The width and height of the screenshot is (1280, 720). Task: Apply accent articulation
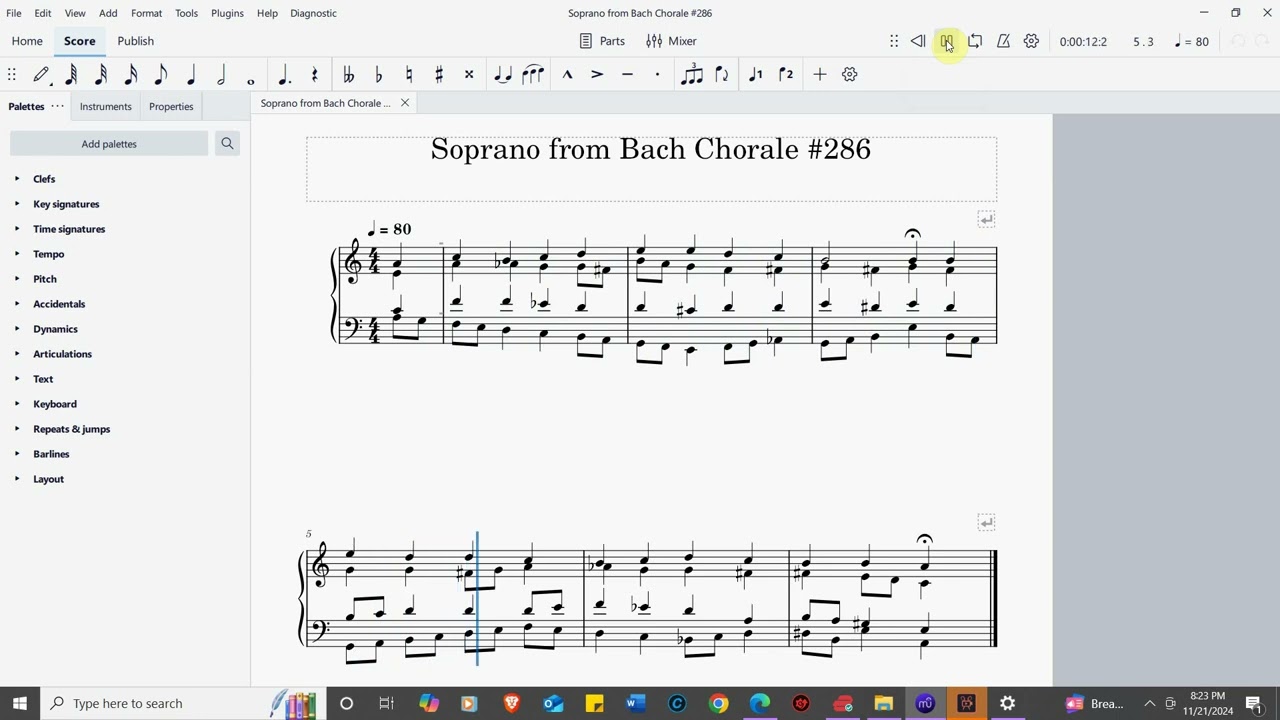pyautogui.click(x=597, y=74)
